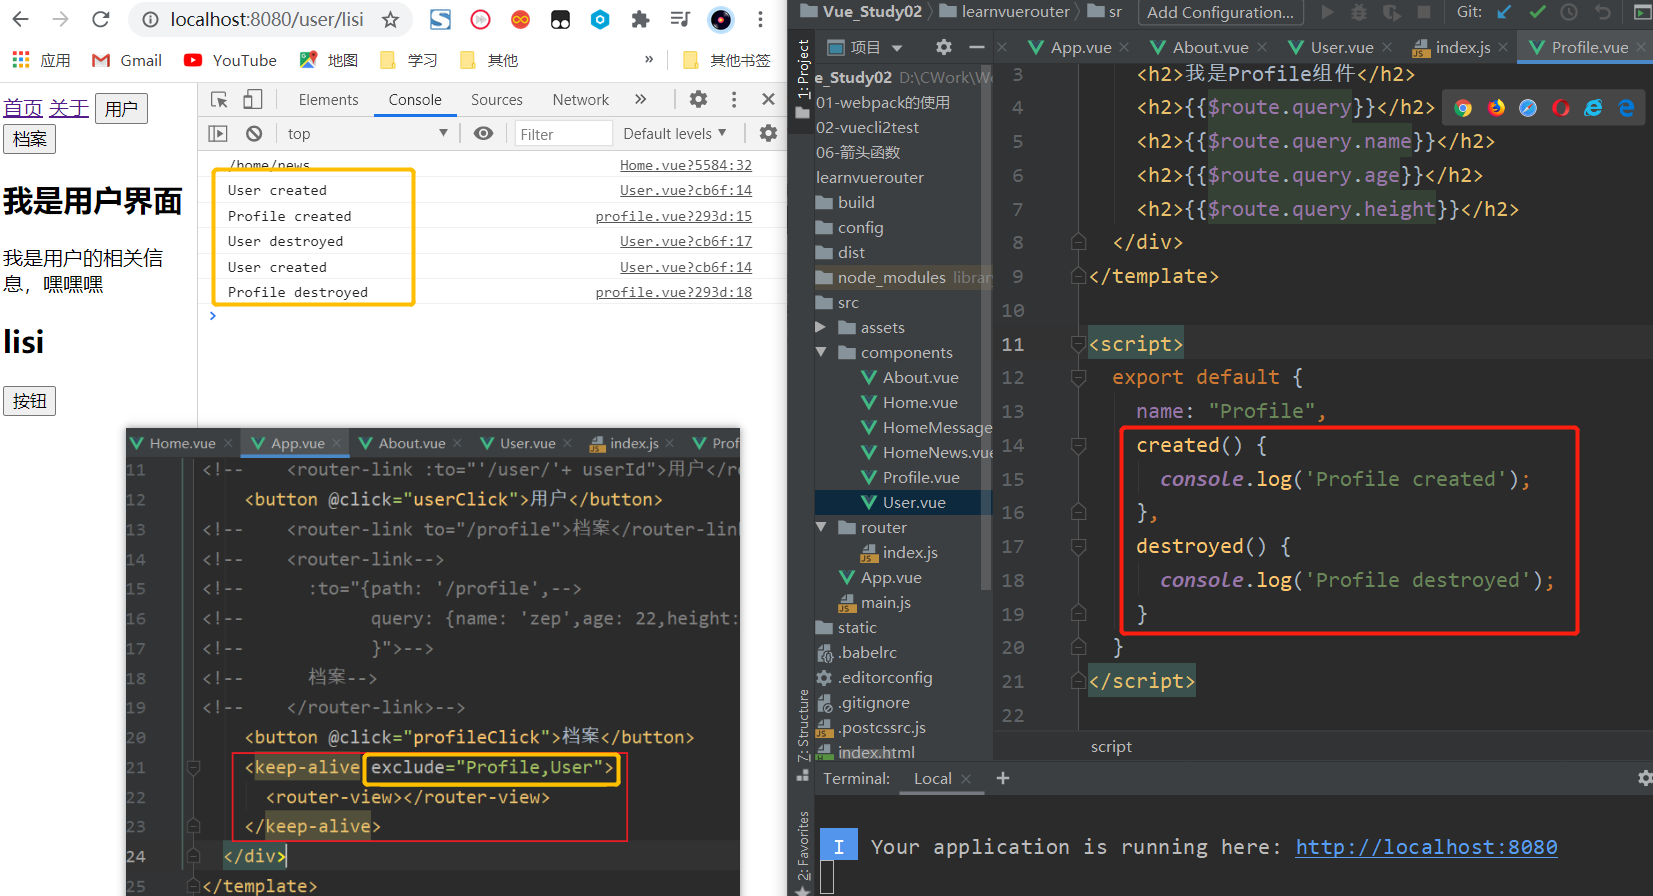Viewport: 1653px width, 896px height.
Task: Open Chrome media control icon
Action: pyautogui.click(x=680, y=19)
